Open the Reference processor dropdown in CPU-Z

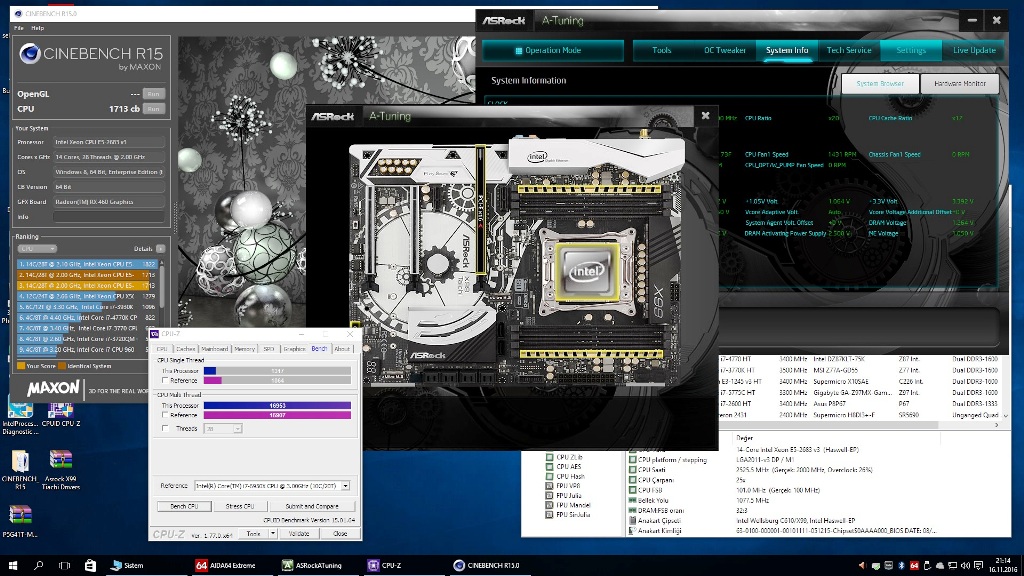point(345,484)
